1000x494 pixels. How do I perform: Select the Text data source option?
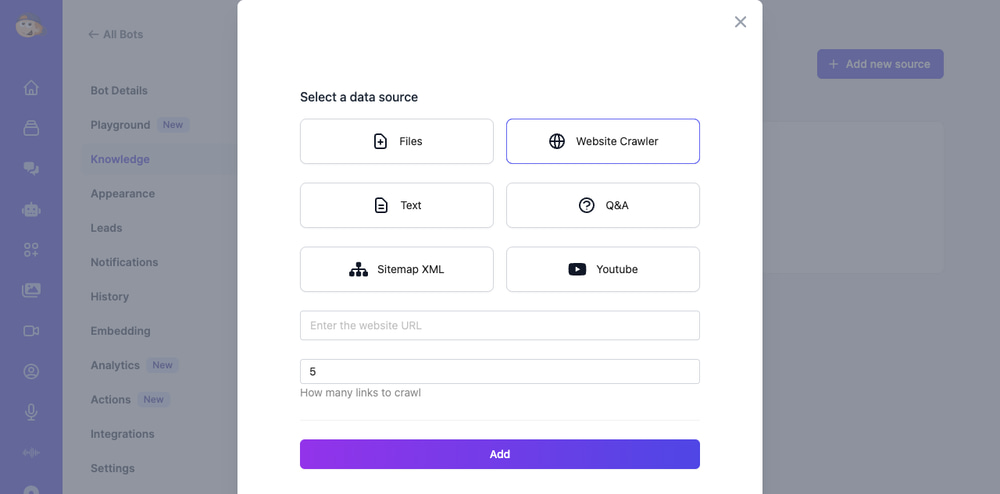tap(397, 205)
